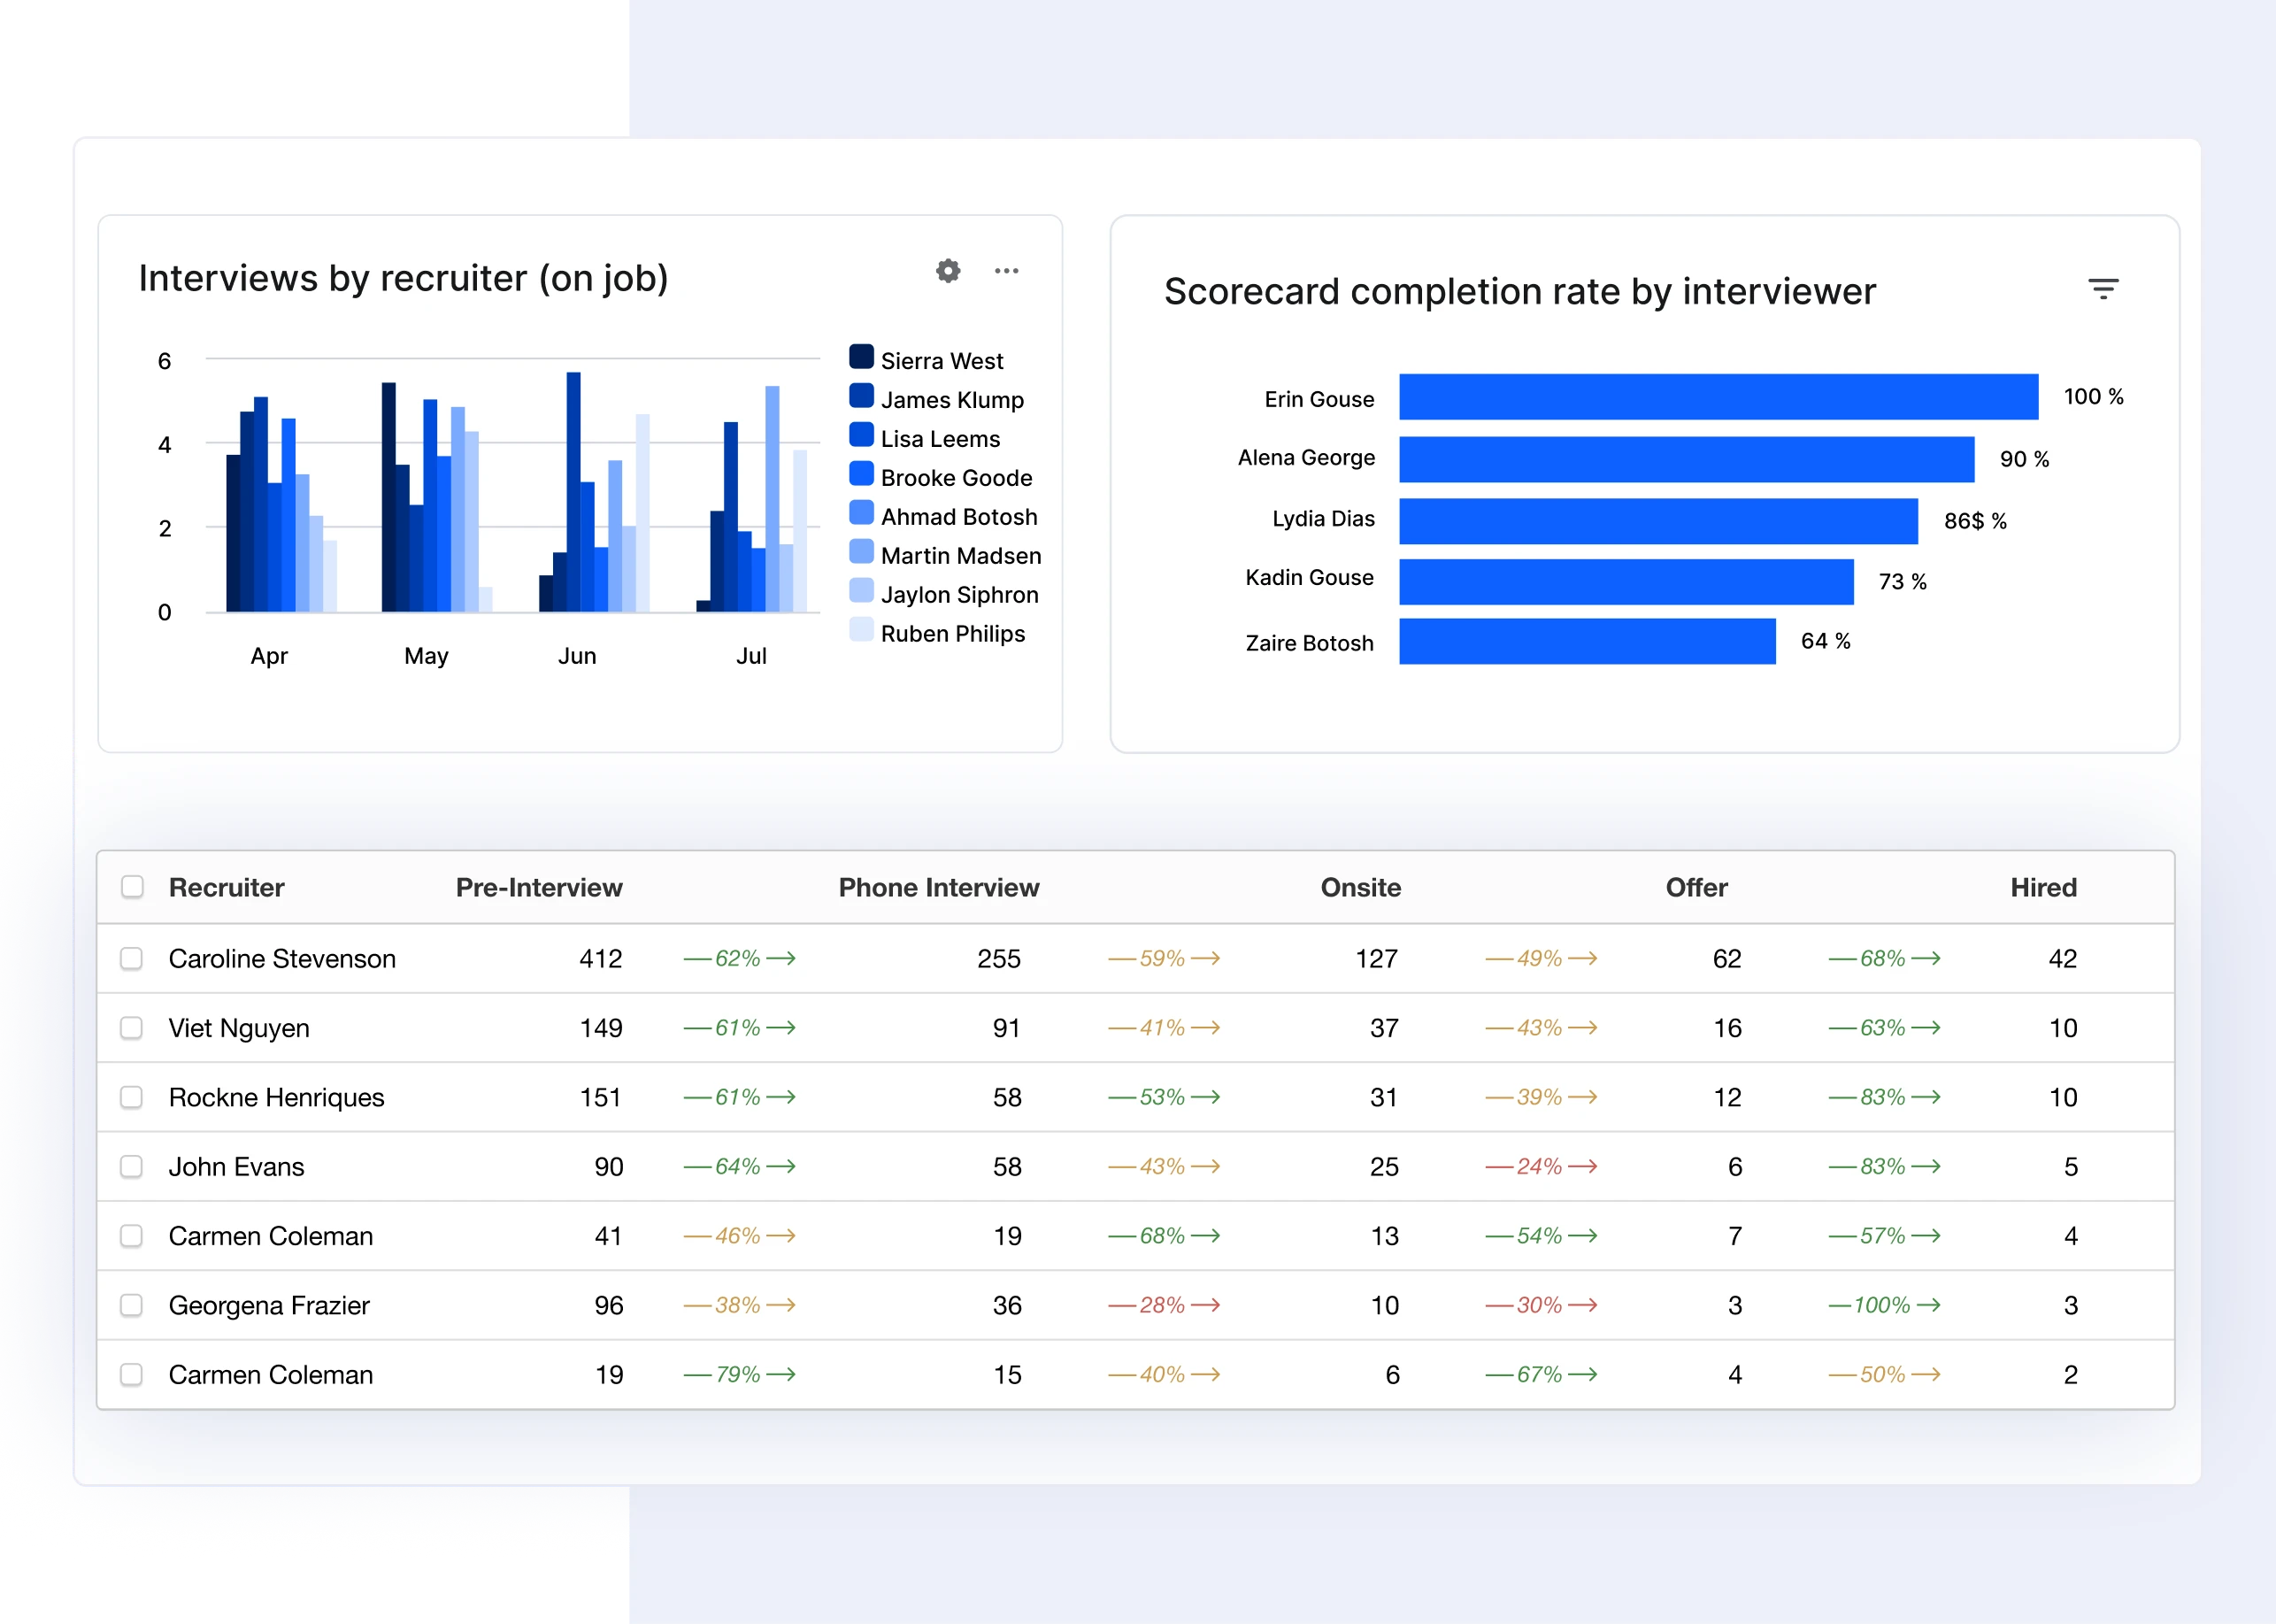The image size is (2276, 1624).
Task: Check the Carmen Coleman row with 19 pre-interviews
Action: 131,1374
